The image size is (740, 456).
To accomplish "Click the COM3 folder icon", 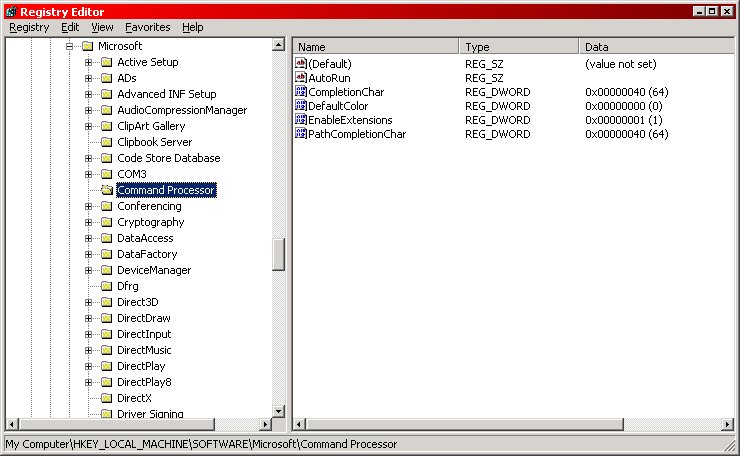I will tap(107, 174).
